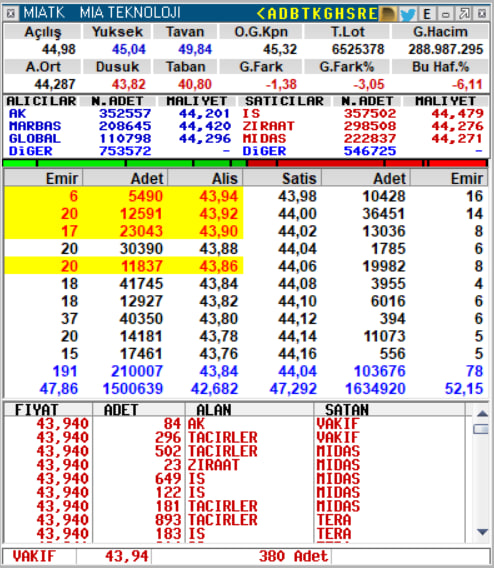Click the sell-side Emir column header
This screenshot has height=568, width=494.
tap(449, 178)
